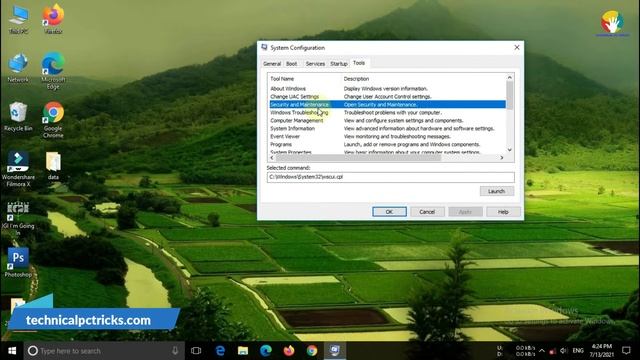Open legacy Edge from taskbar
Image resolution: width=640 pixels, height=360 pixels.
(220, 351)
